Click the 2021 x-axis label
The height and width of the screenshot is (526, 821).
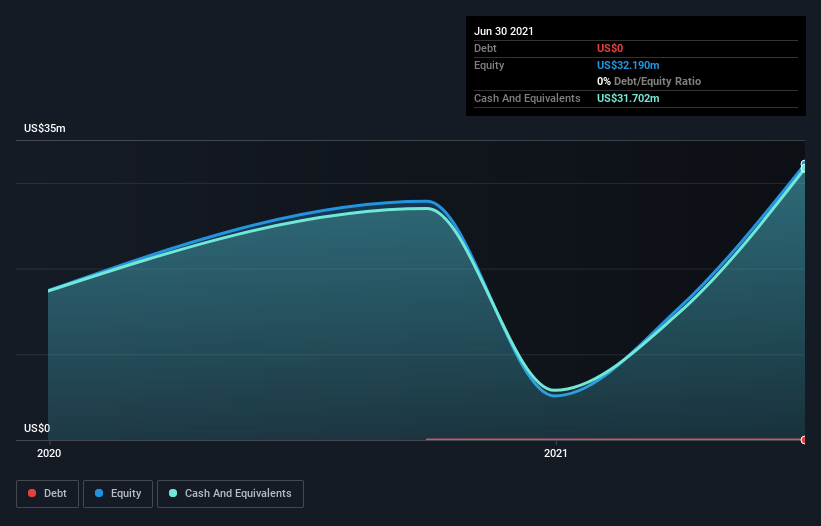(556, 453)
